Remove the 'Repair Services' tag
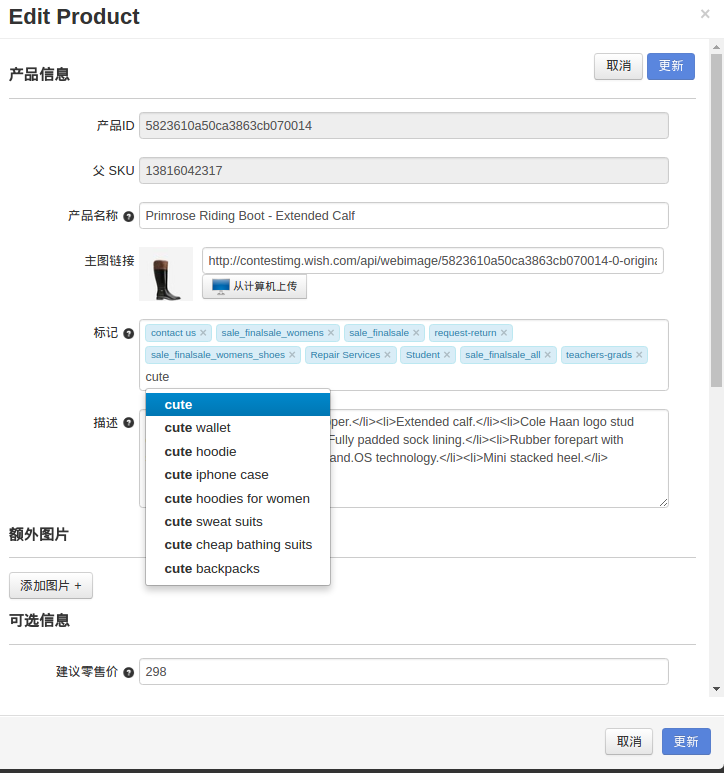Image resolution: width=724 pixels, height=773 pixels. coord(388,355)
